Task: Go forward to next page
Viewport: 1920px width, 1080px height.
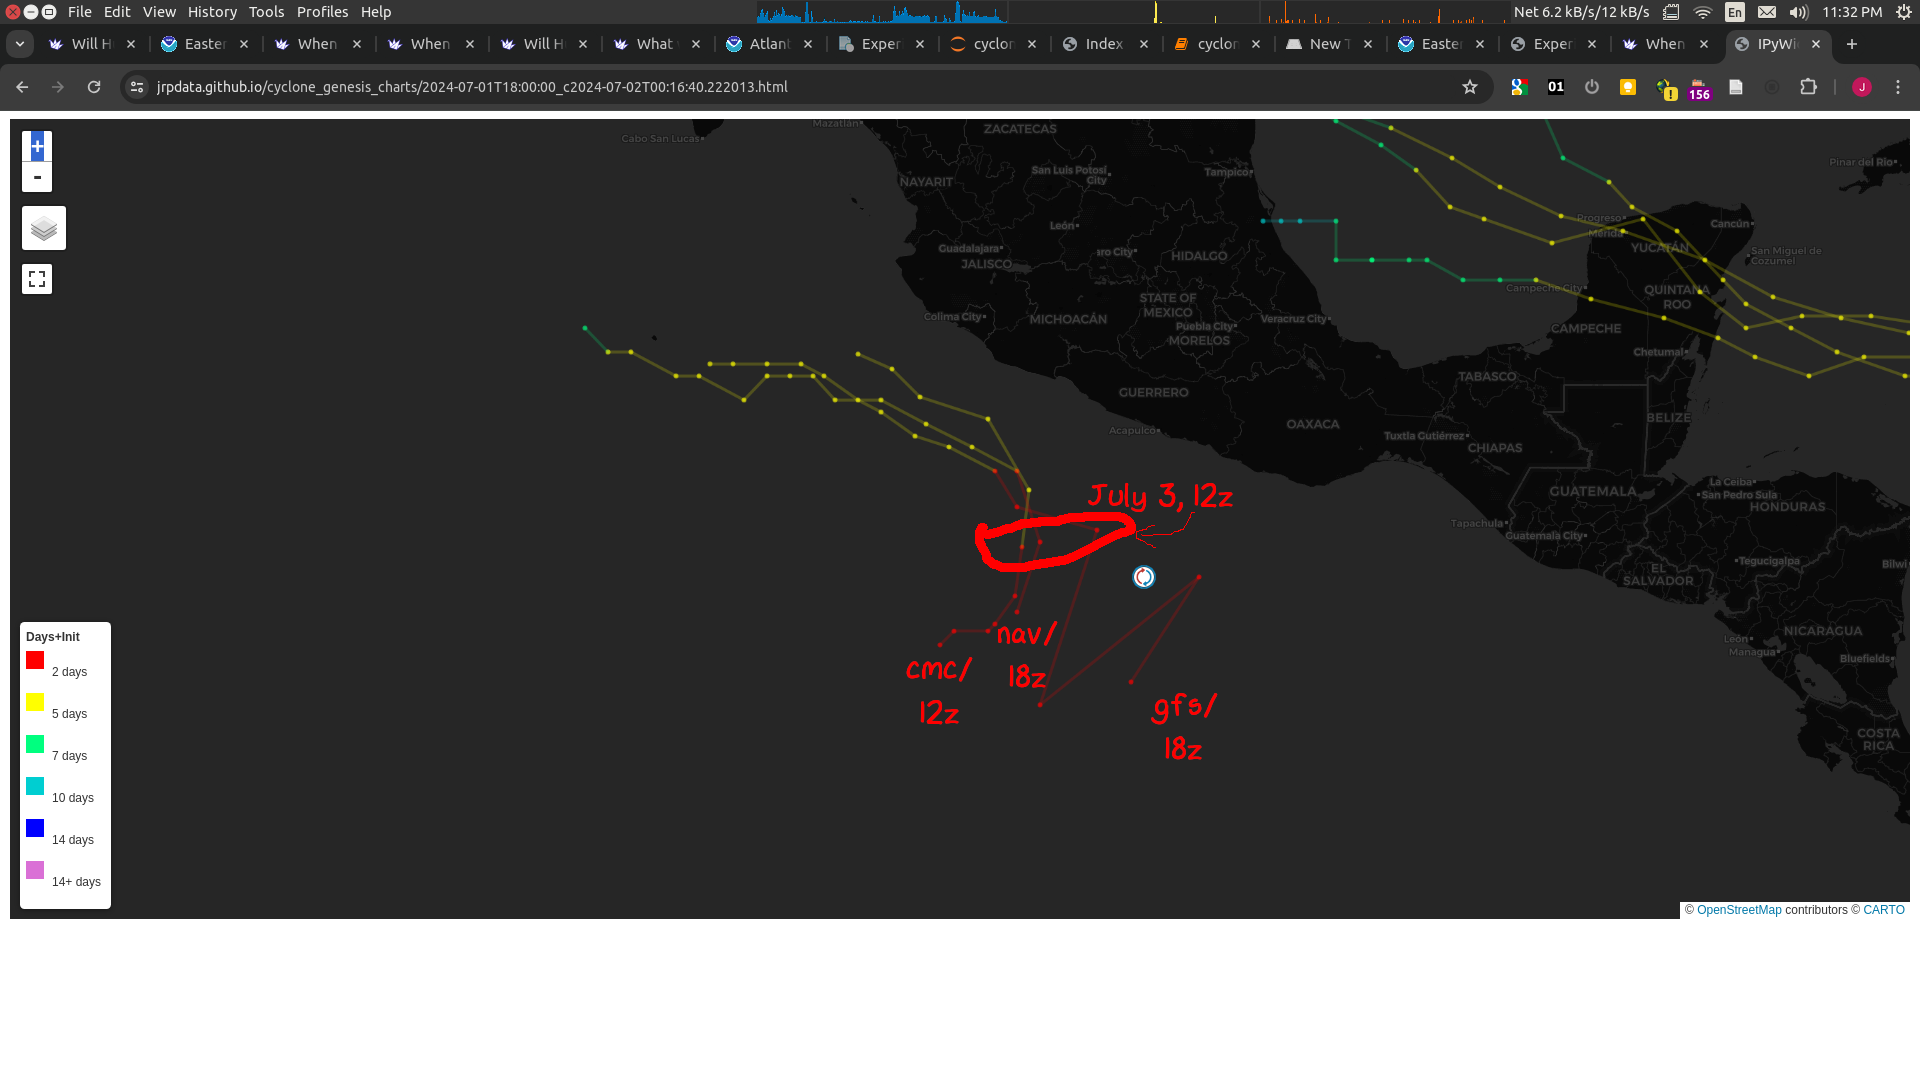Action: tap(58, 87)
